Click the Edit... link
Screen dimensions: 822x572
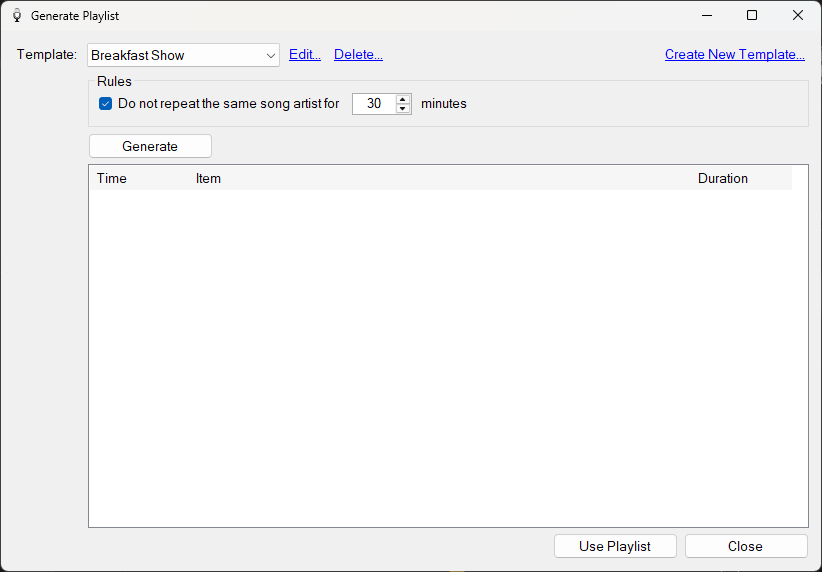click(x=305, y=55)
